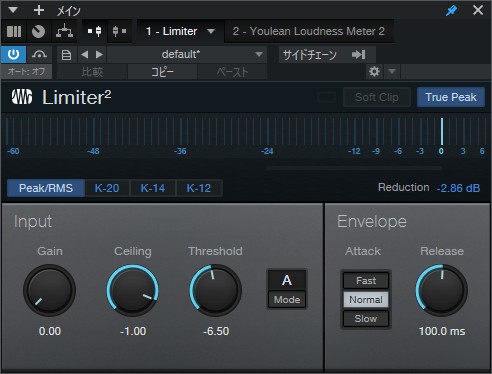The height and width of the screenshot is (374, 492).
Task: Select Slow attack
Action: (x=366, y=318)
